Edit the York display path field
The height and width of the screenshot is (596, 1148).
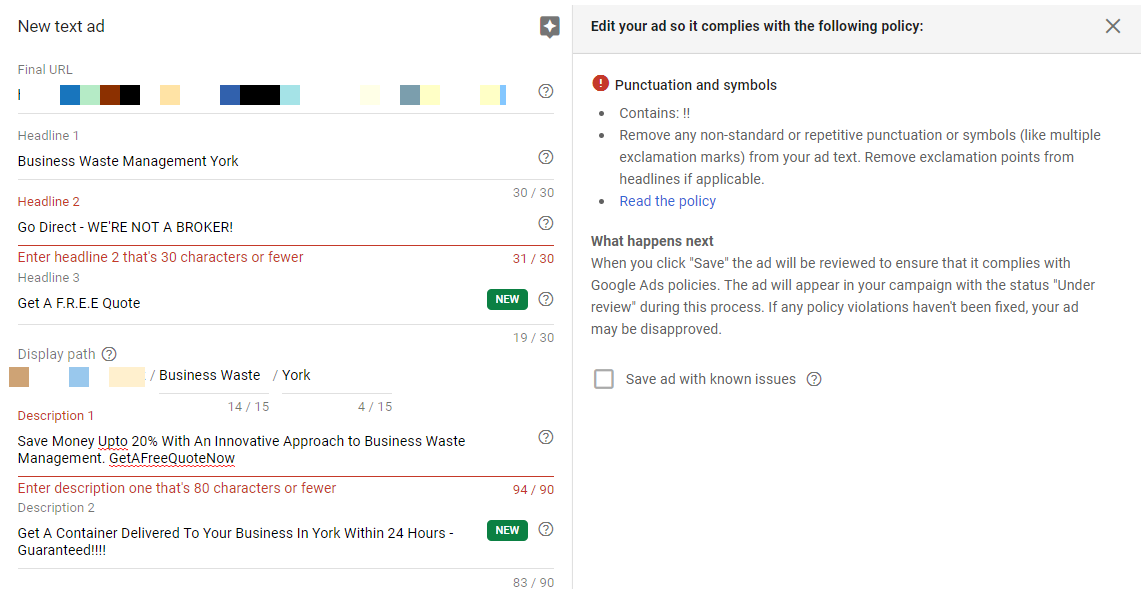(x=330, y=376)
